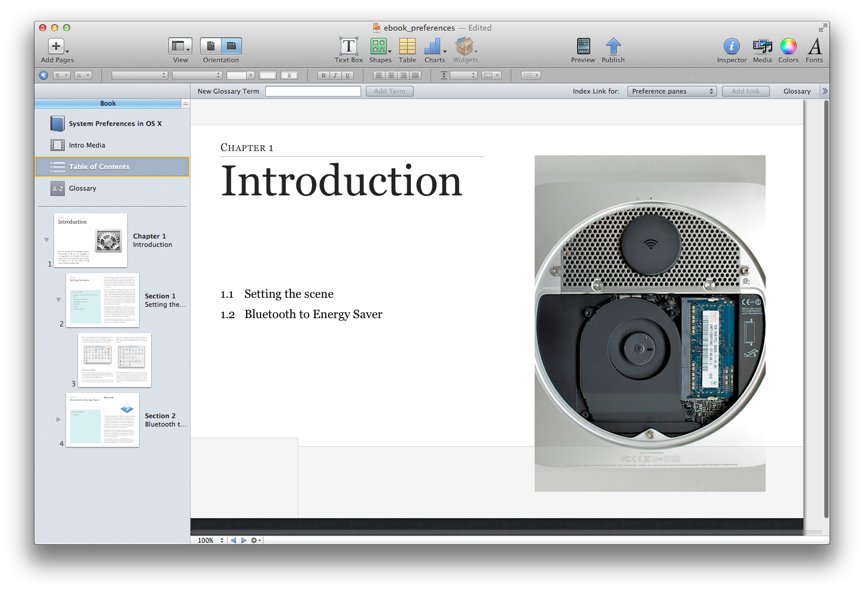Select page 3 thumbnail

click(x=114, y=360)
